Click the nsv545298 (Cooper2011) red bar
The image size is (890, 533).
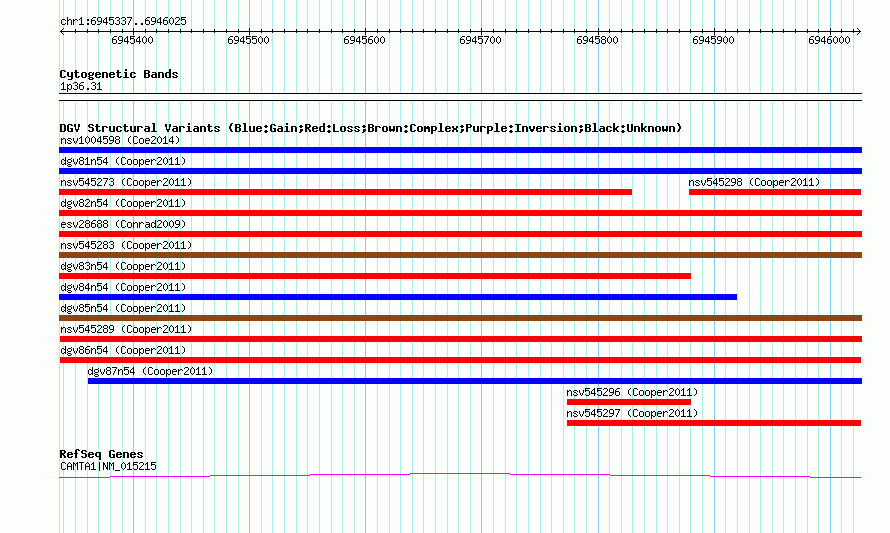775,192
